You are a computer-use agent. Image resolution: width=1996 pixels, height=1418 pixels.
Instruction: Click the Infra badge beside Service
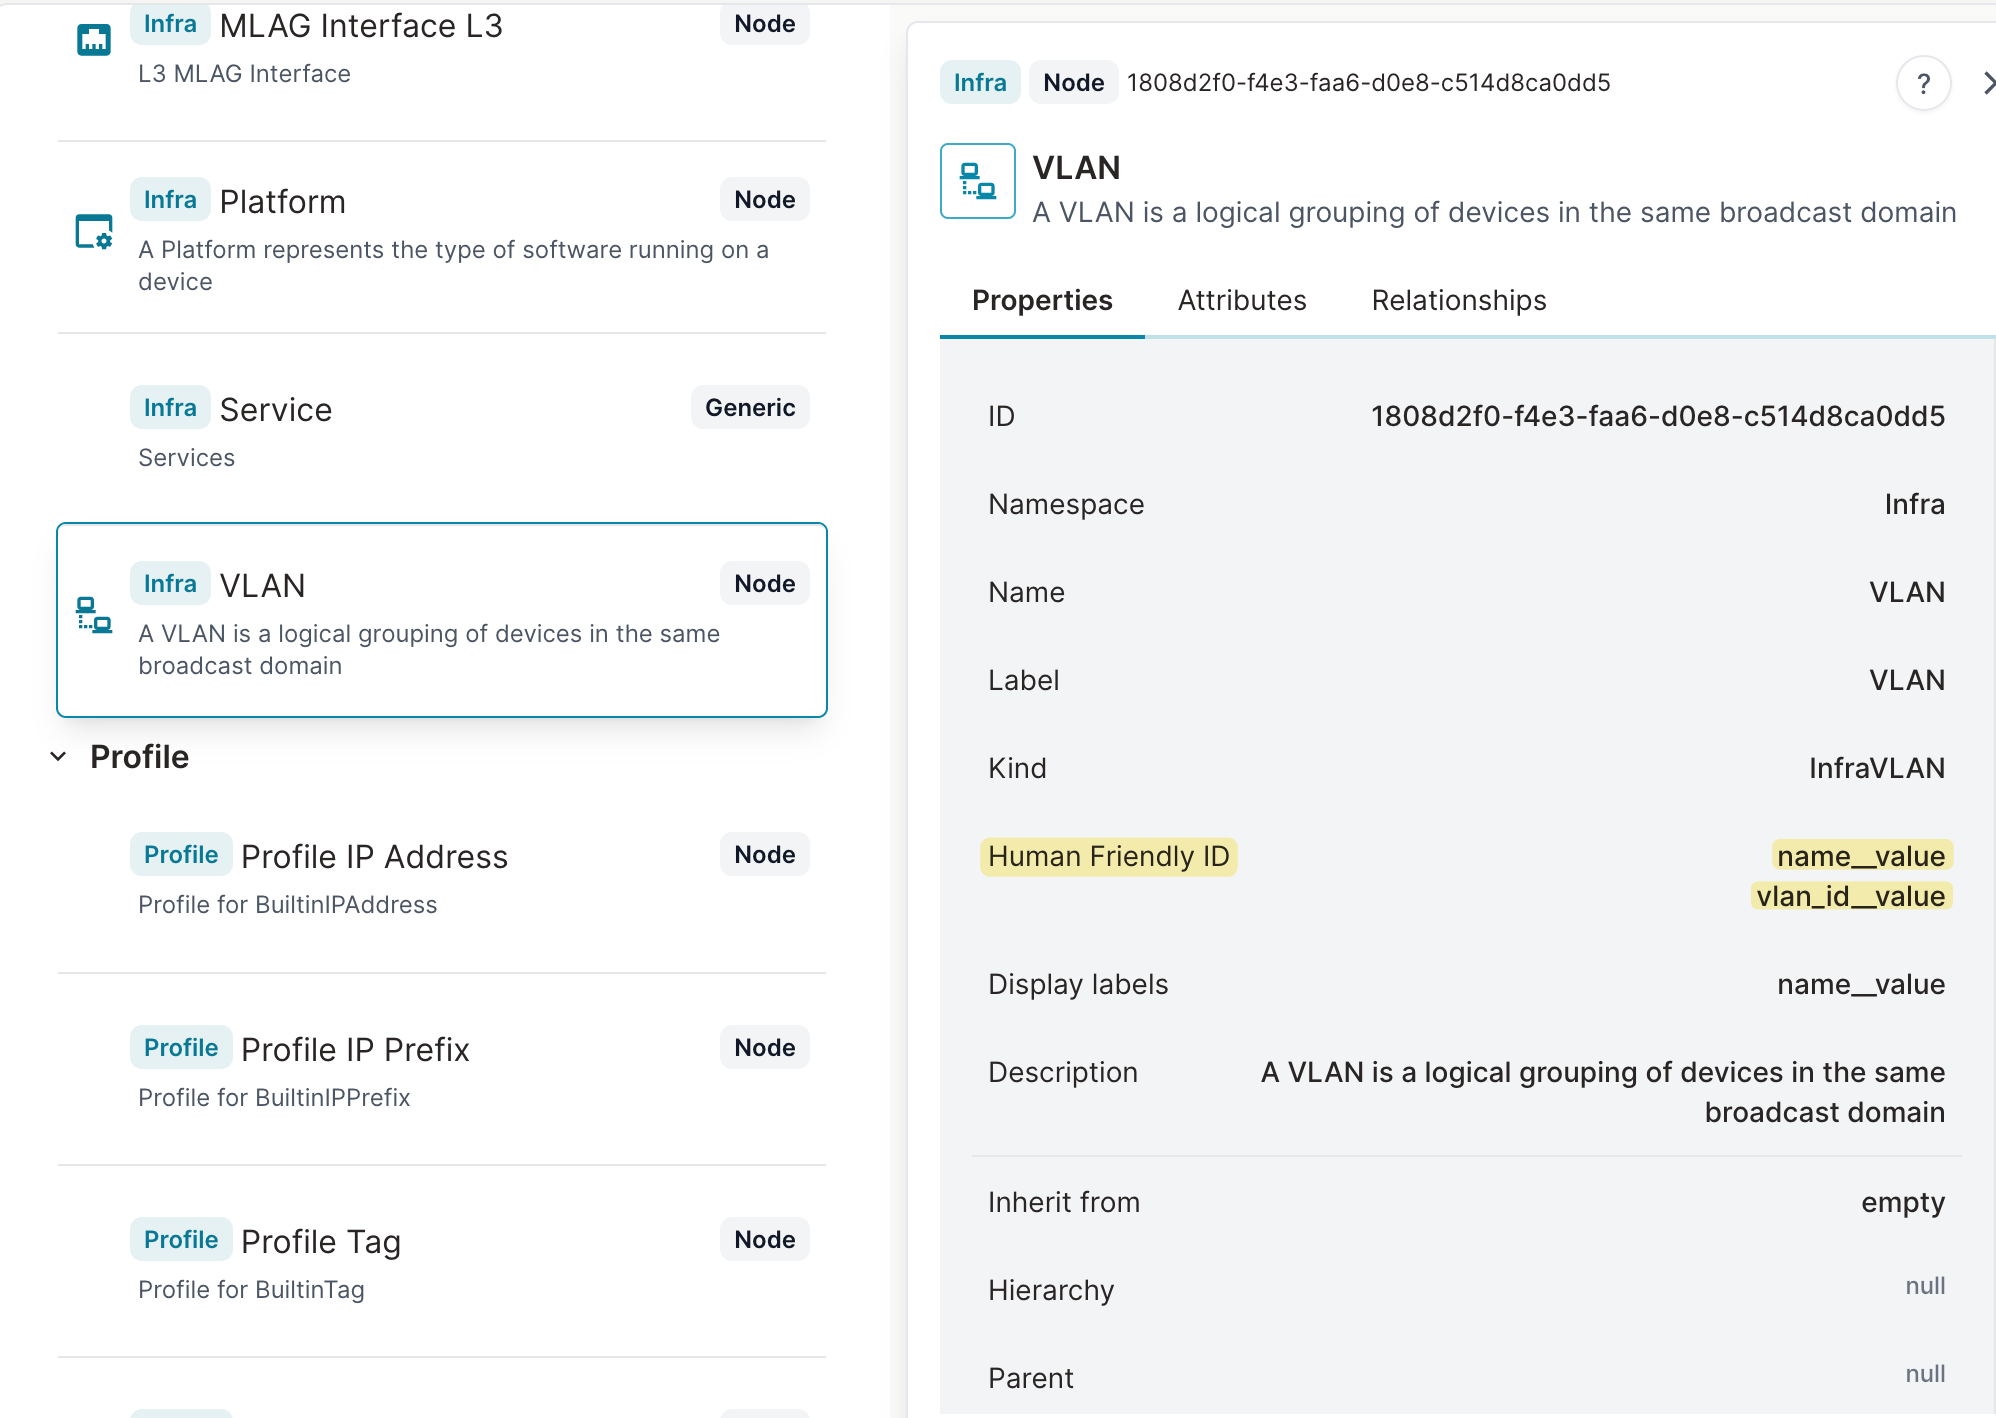(170, 407)
